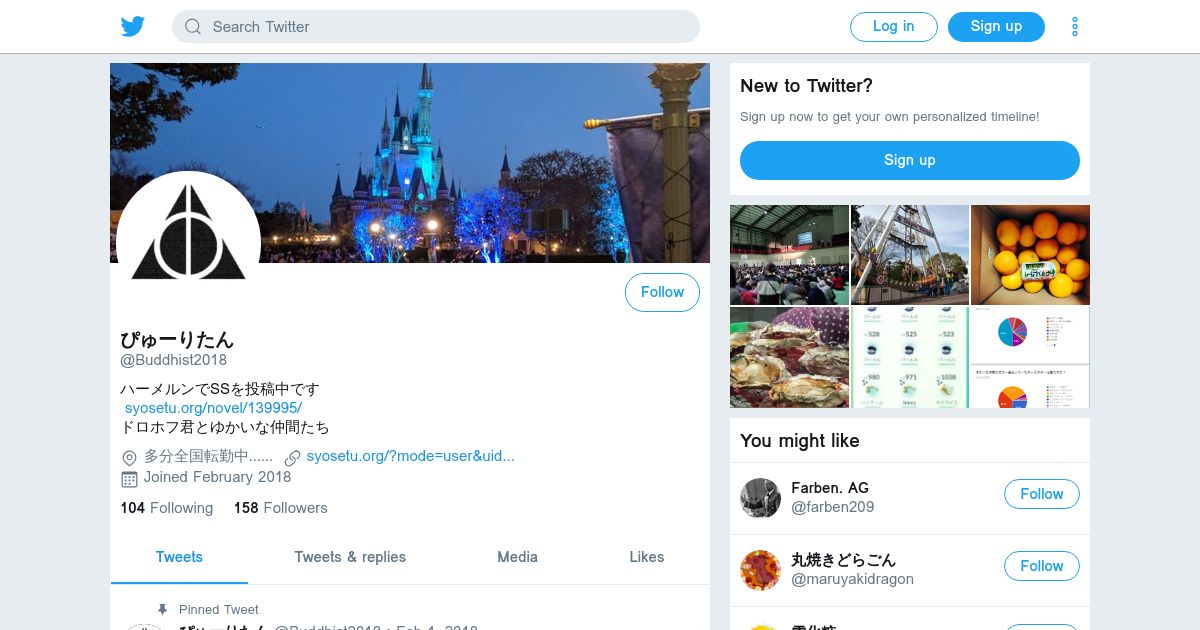Open the syosetu.org/?mode=user profile website link

click(x=410, y=456)
